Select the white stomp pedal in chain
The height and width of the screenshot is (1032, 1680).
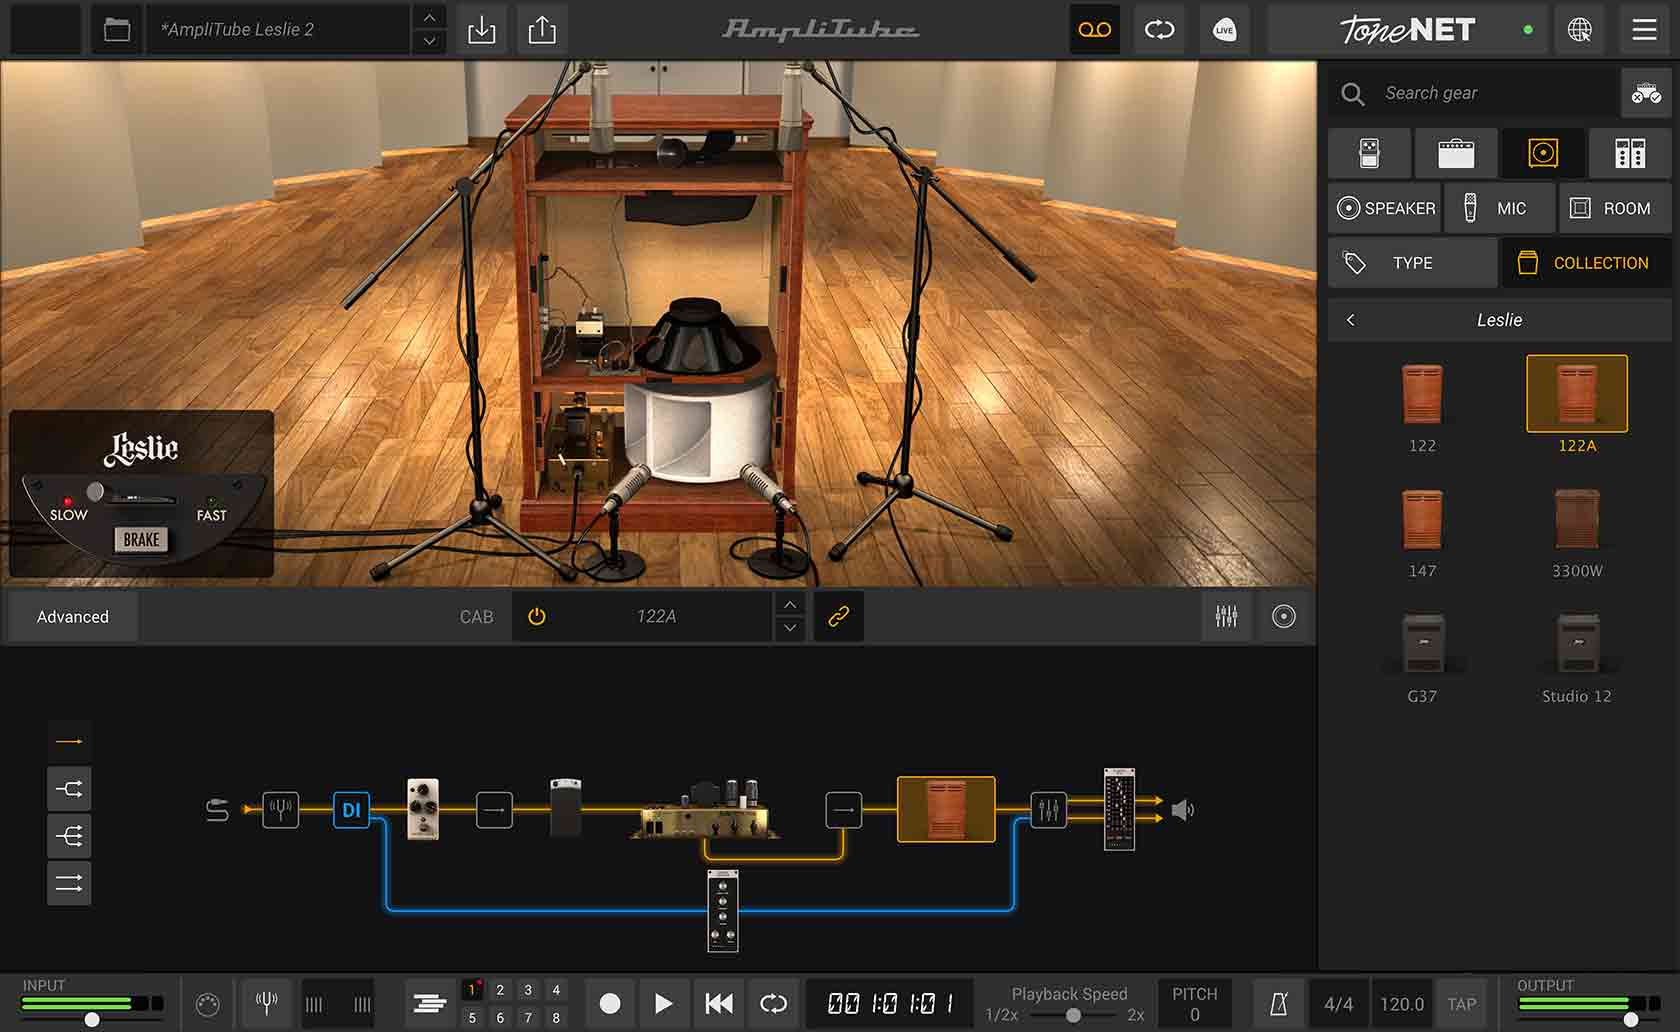pyautogui.click(x=423, y=809)
